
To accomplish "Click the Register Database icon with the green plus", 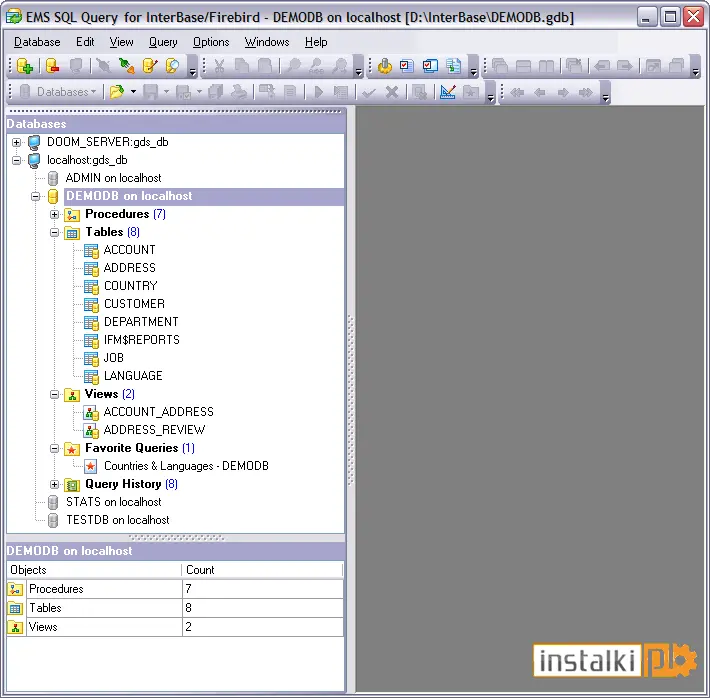I will coord(25,66).
